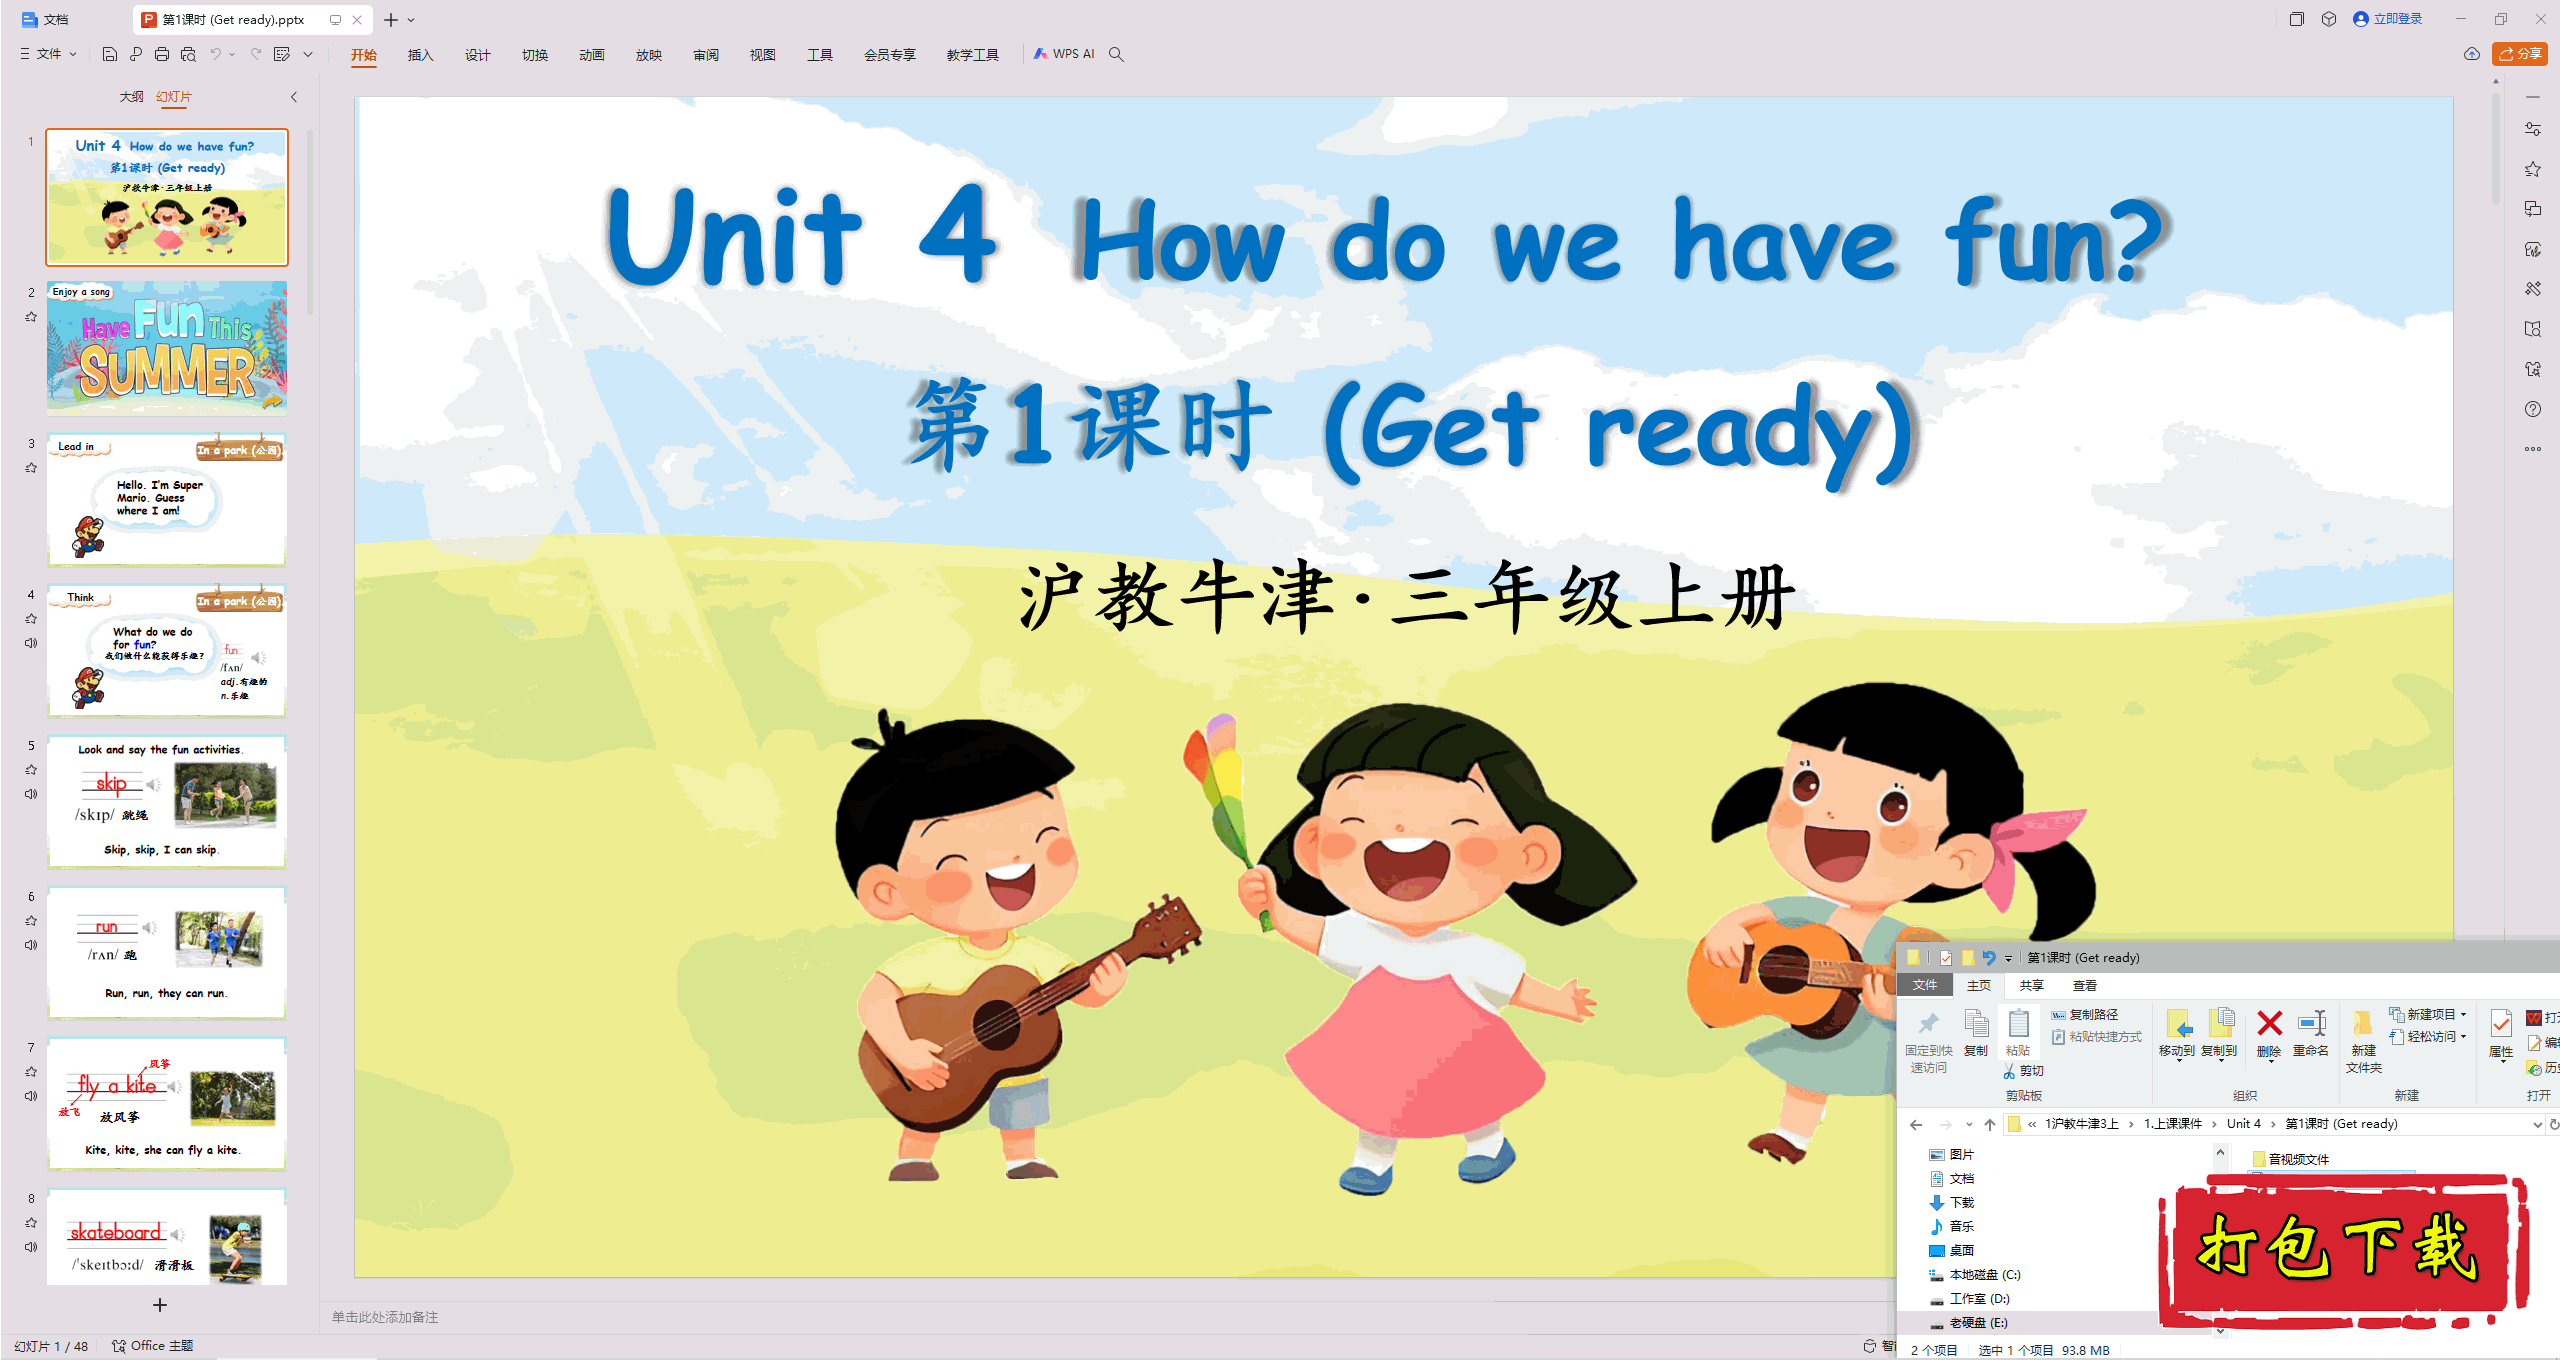2560x1360 pixels.
Task: Click the Redo arrow icon
Action: tap(256, 54)
